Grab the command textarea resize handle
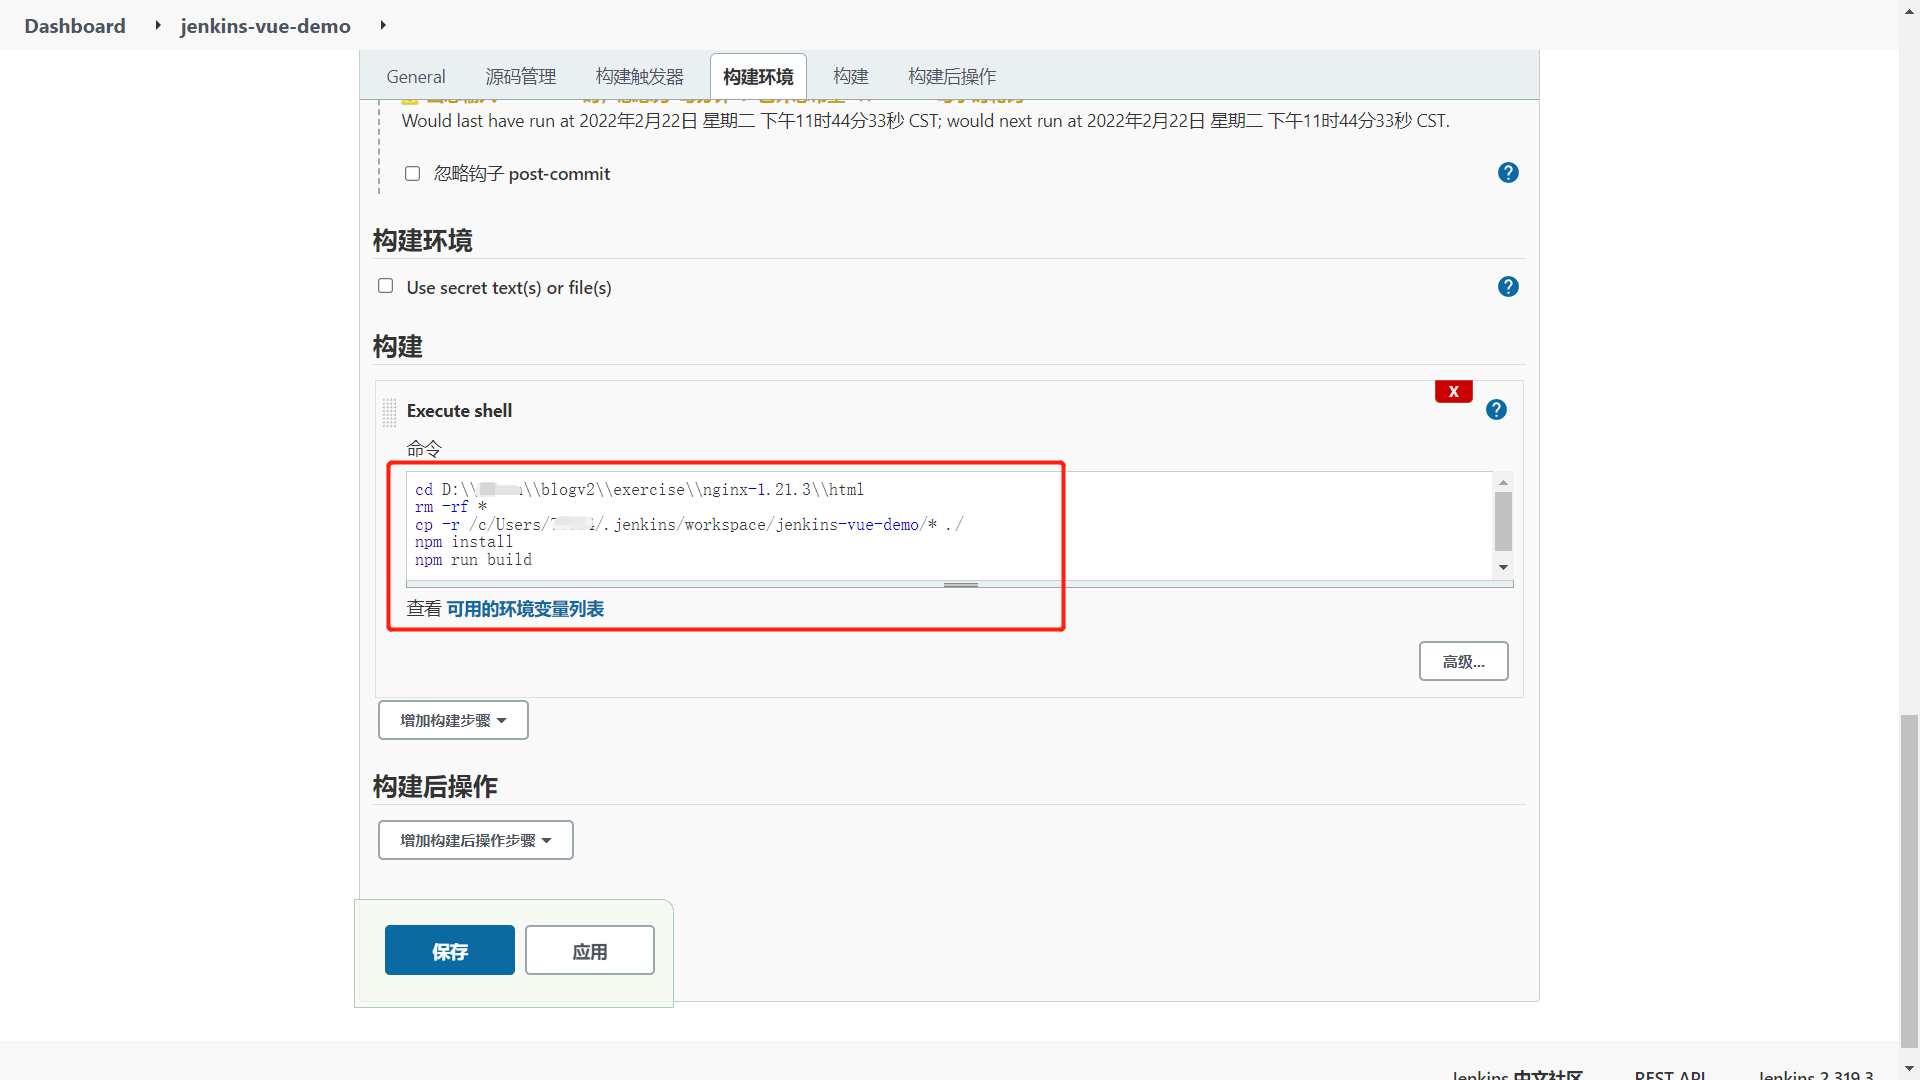 [960, 584]
